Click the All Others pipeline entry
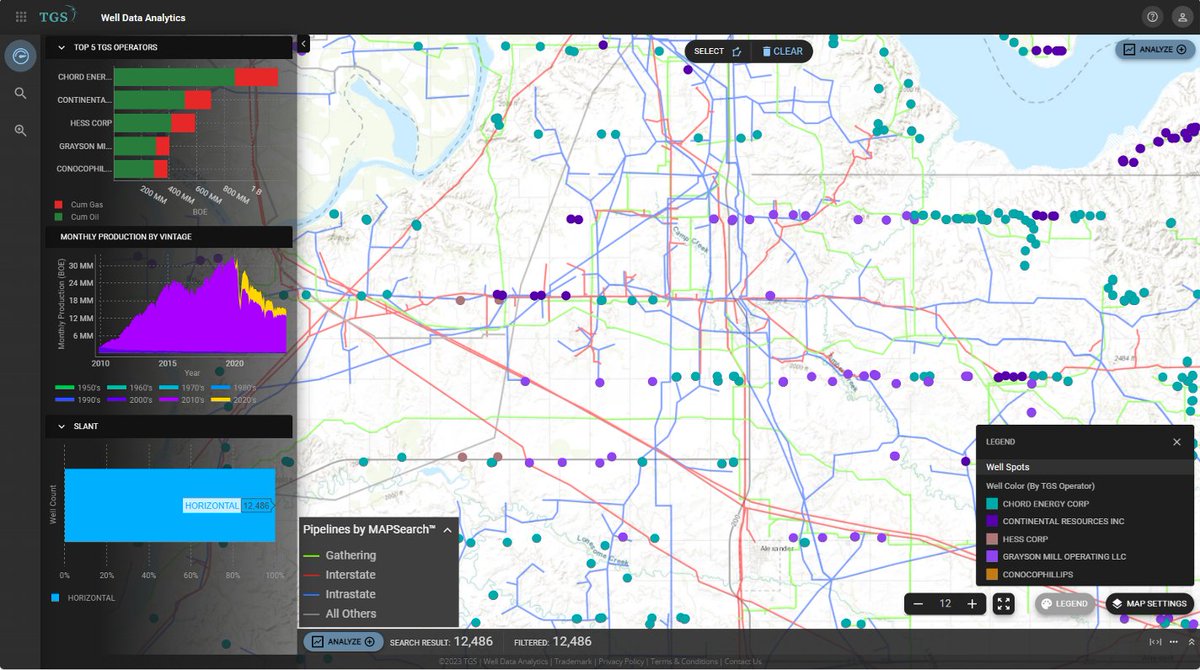 (x=341, y=614)
